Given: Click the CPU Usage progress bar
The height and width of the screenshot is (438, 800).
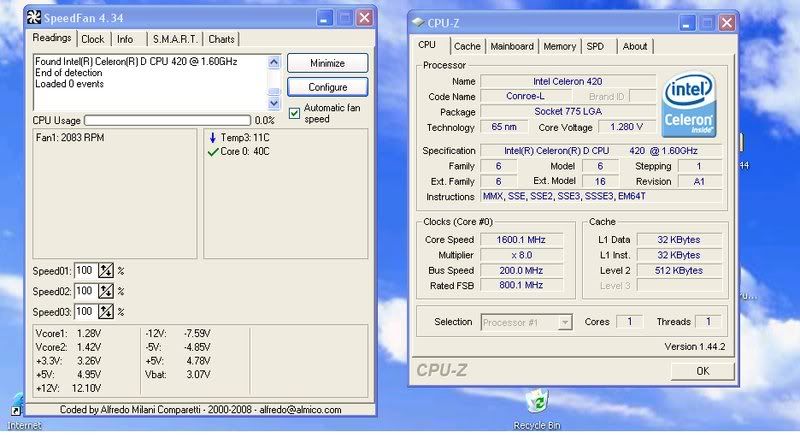Looking at the screenshot, I should pos(168,120).
